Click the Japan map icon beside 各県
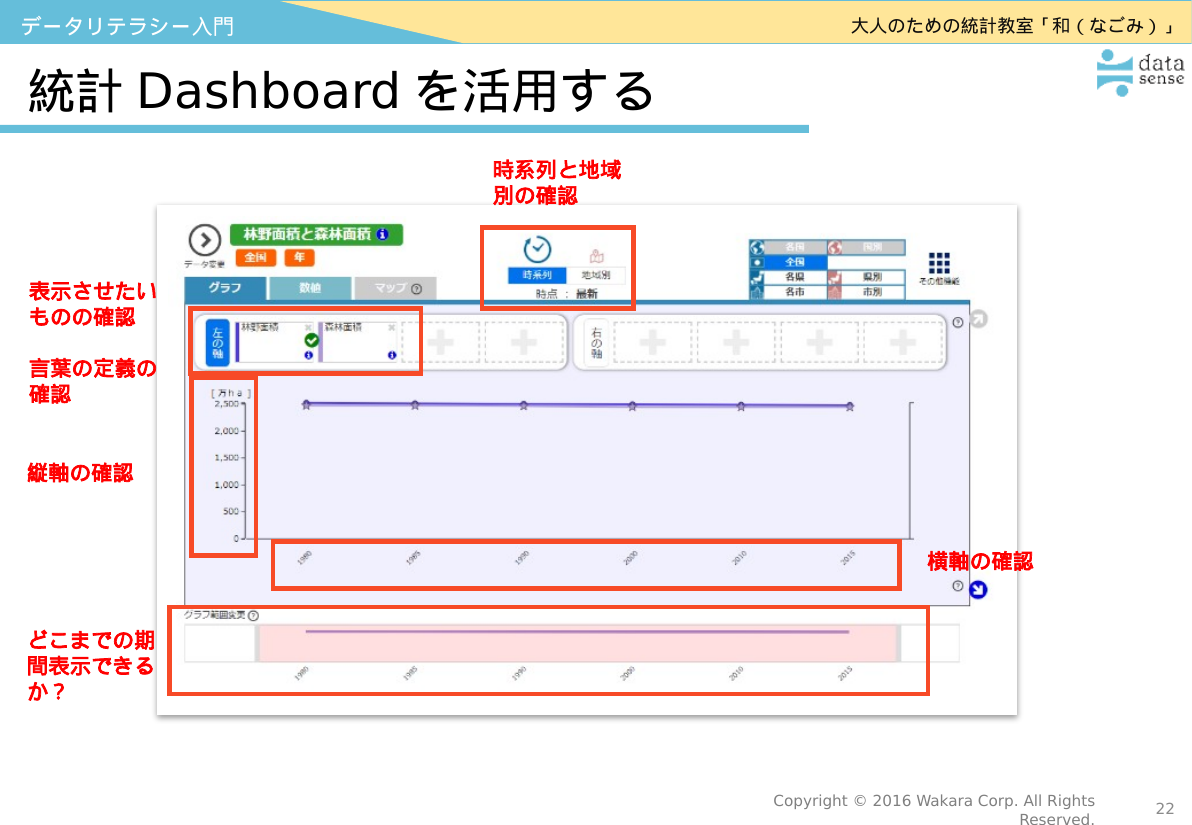Viewport: 1192px width, 825px height. tap(756, 278)
